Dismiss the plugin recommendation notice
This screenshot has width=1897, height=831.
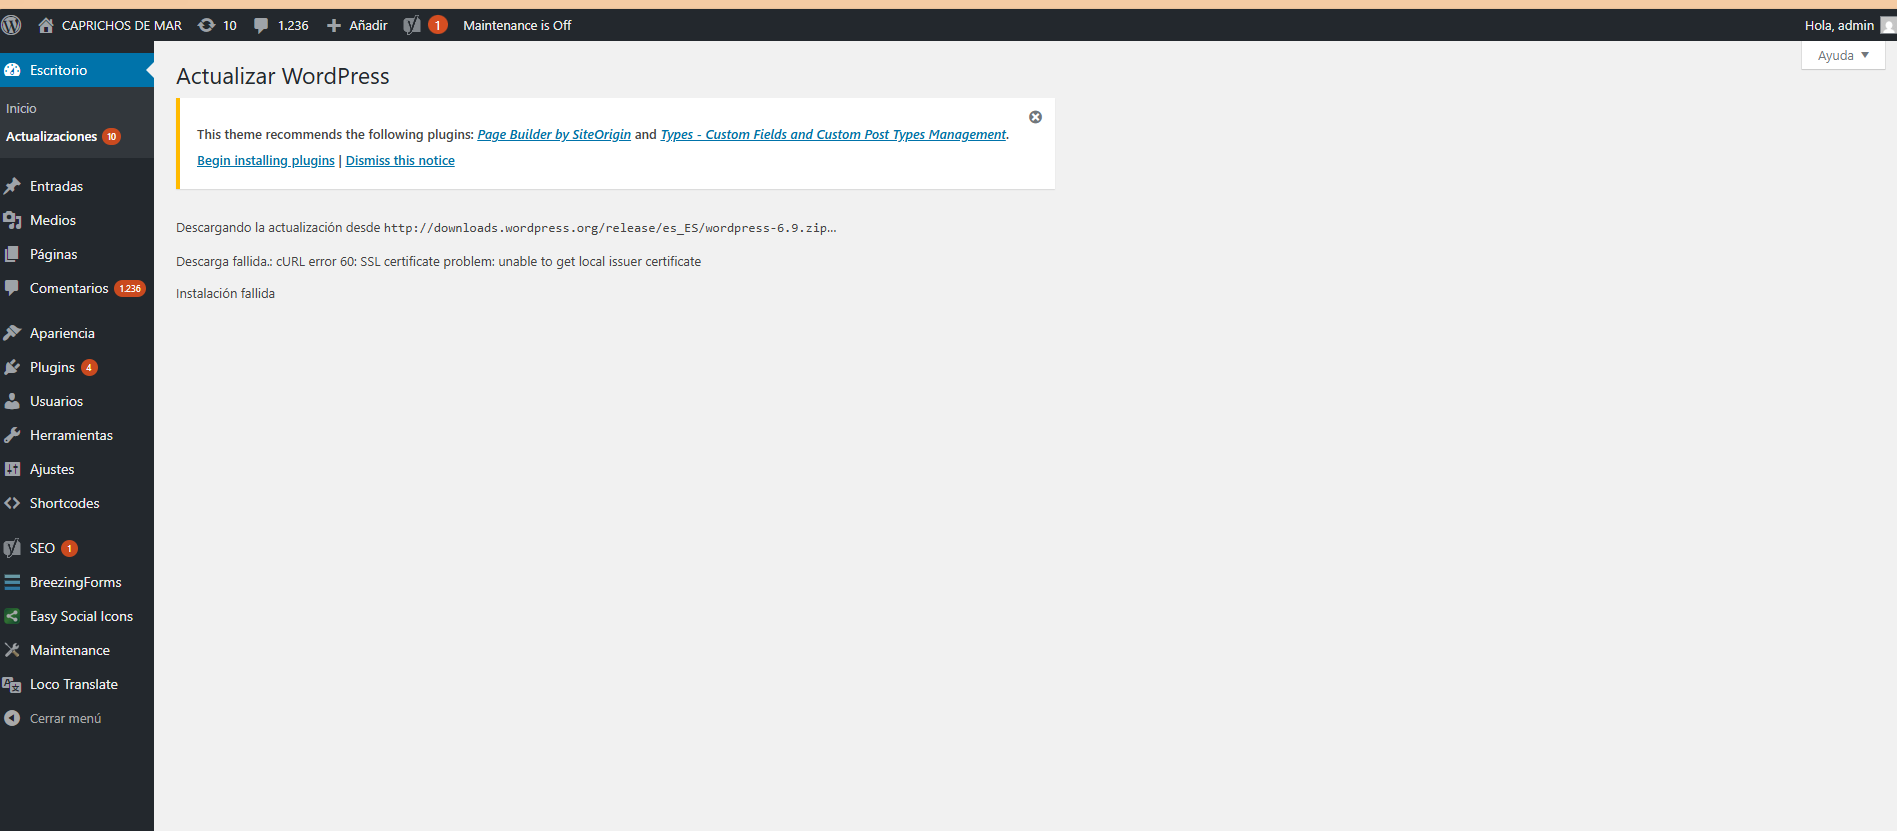1035,117
